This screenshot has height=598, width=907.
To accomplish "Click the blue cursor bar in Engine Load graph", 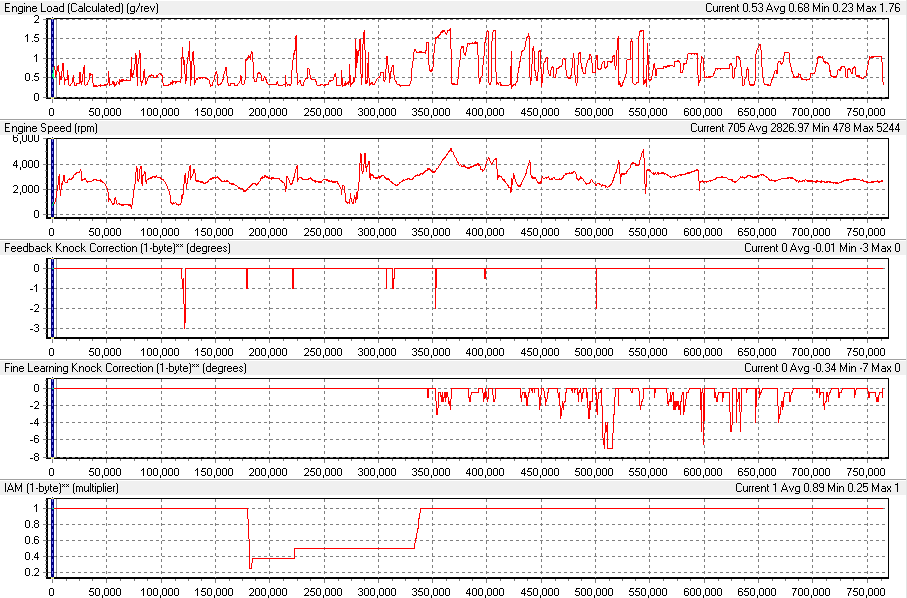I will [51, 58].
